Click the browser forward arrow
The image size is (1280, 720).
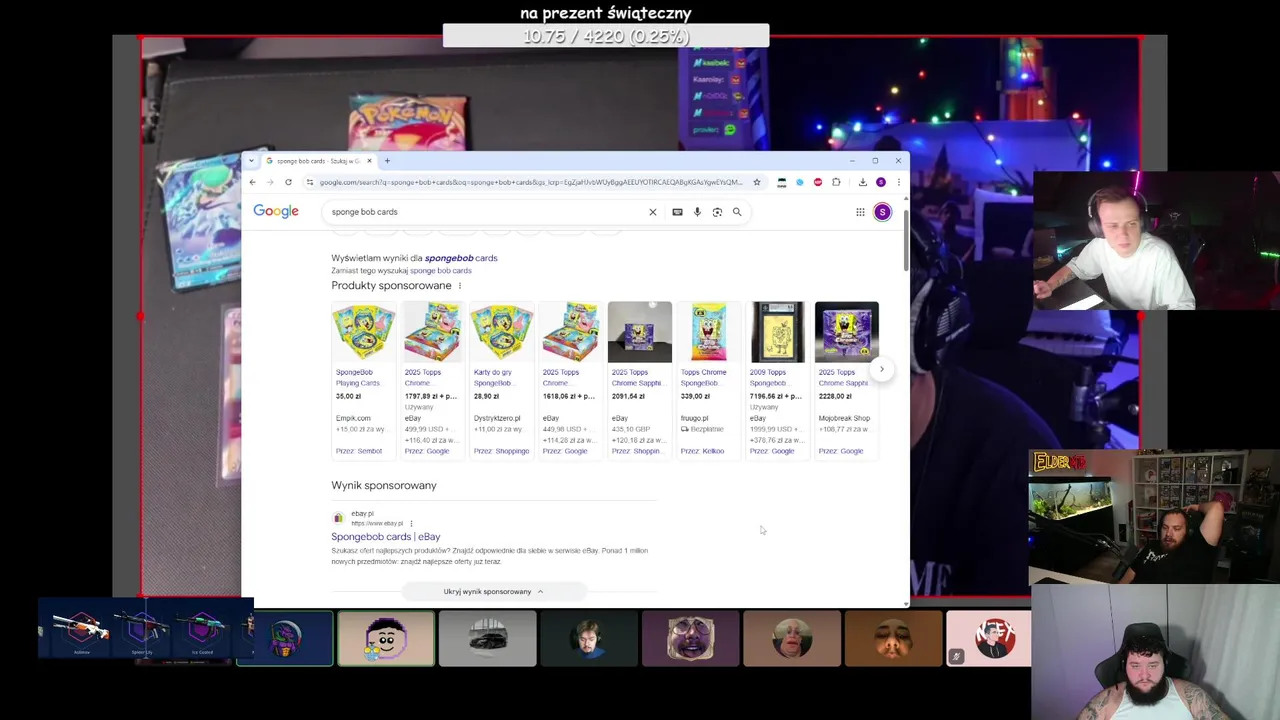pyautogui.click(x=270, y=182)
